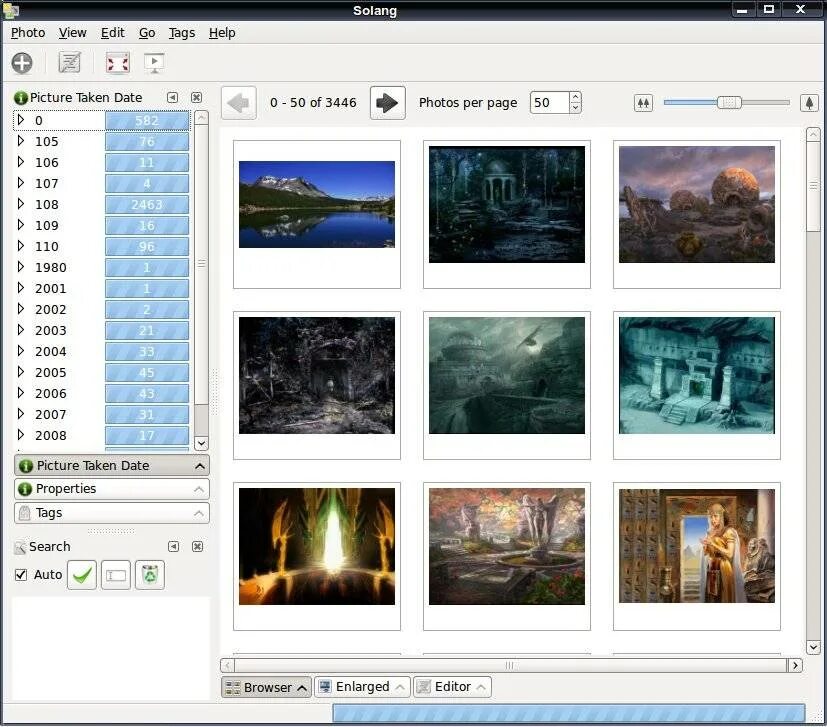Expand the 108 date tree row
827x727 pixels.
point(21,204)
